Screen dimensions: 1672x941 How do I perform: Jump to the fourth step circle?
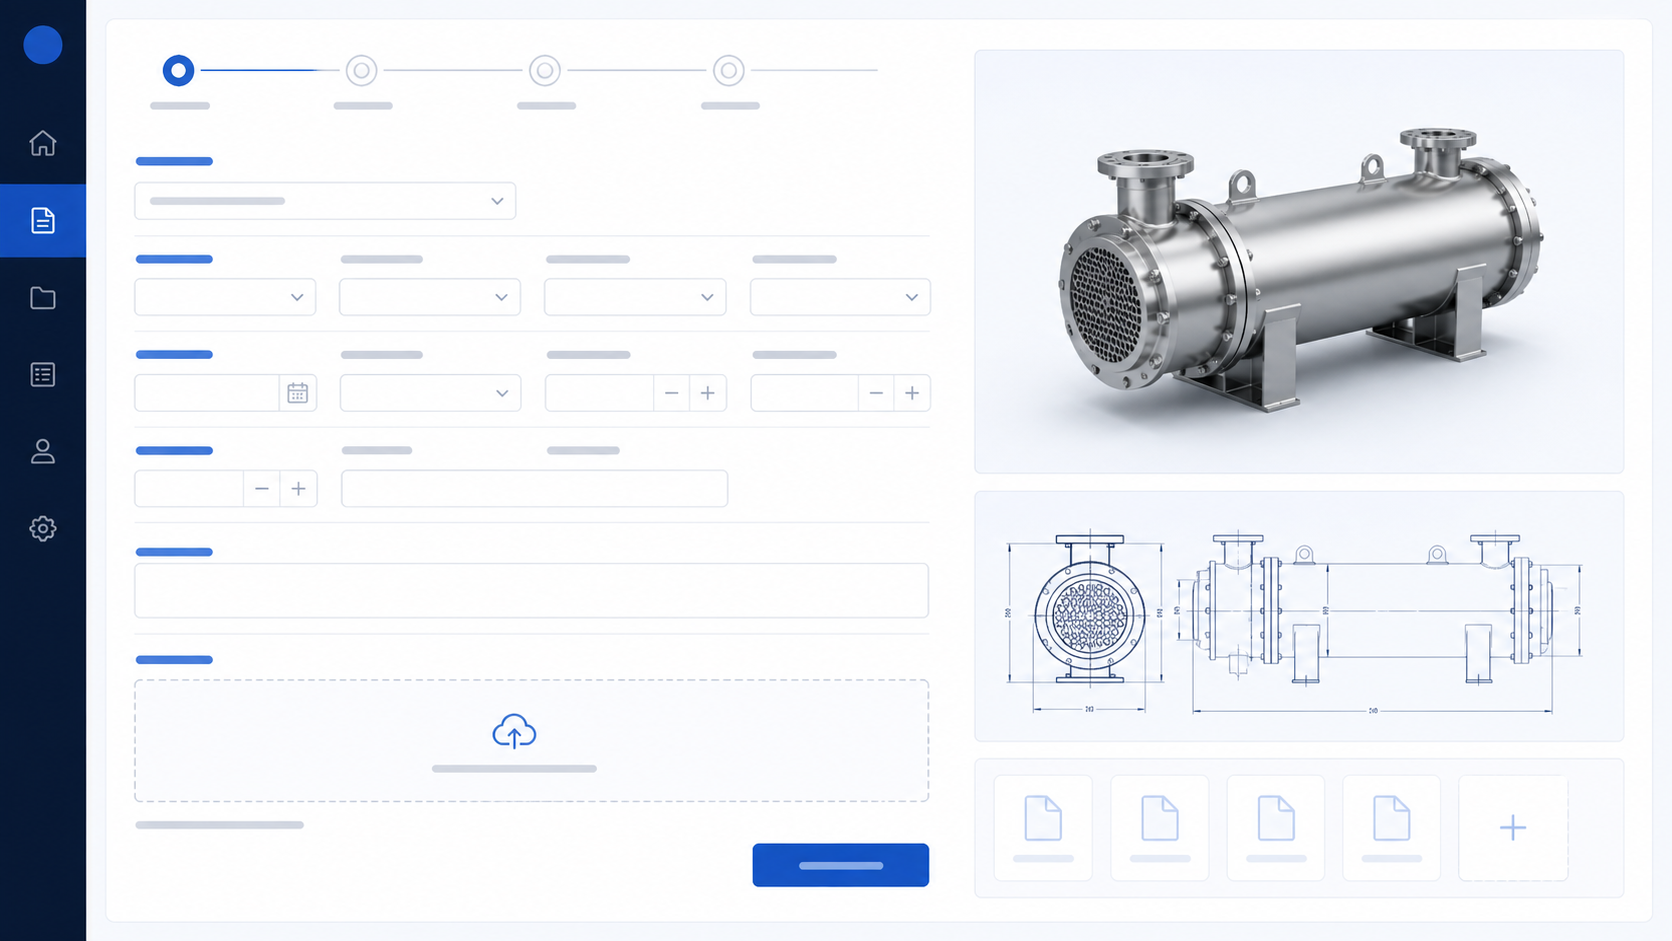click(729, 70)
